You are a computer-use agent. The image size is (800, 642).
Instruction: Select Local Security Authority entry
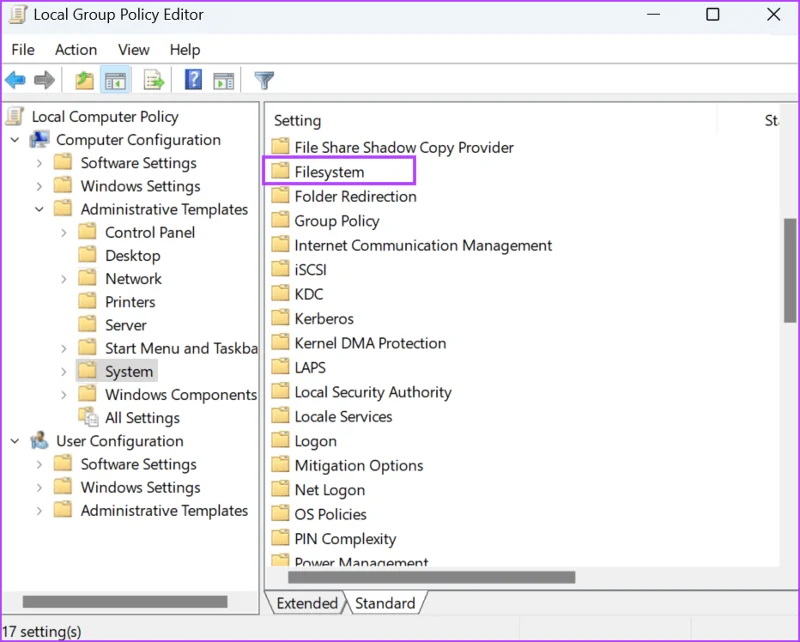coord(373,392)
